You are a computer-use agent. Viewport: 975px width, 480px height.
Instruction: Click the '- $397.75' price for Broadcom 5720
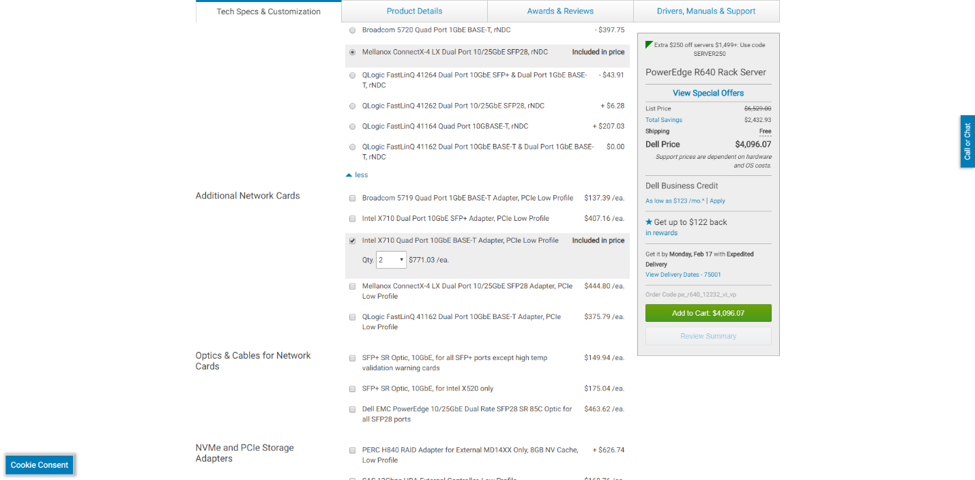click(x=609, y=30)
